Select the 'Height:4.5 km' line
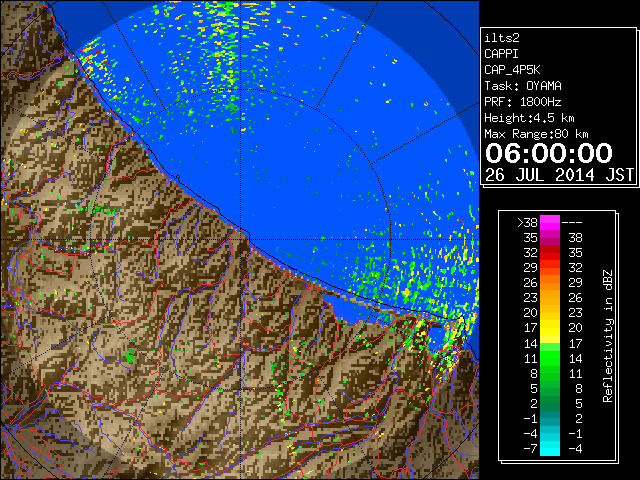The height and width of the screenshot is (480, 640). point(529,118)
